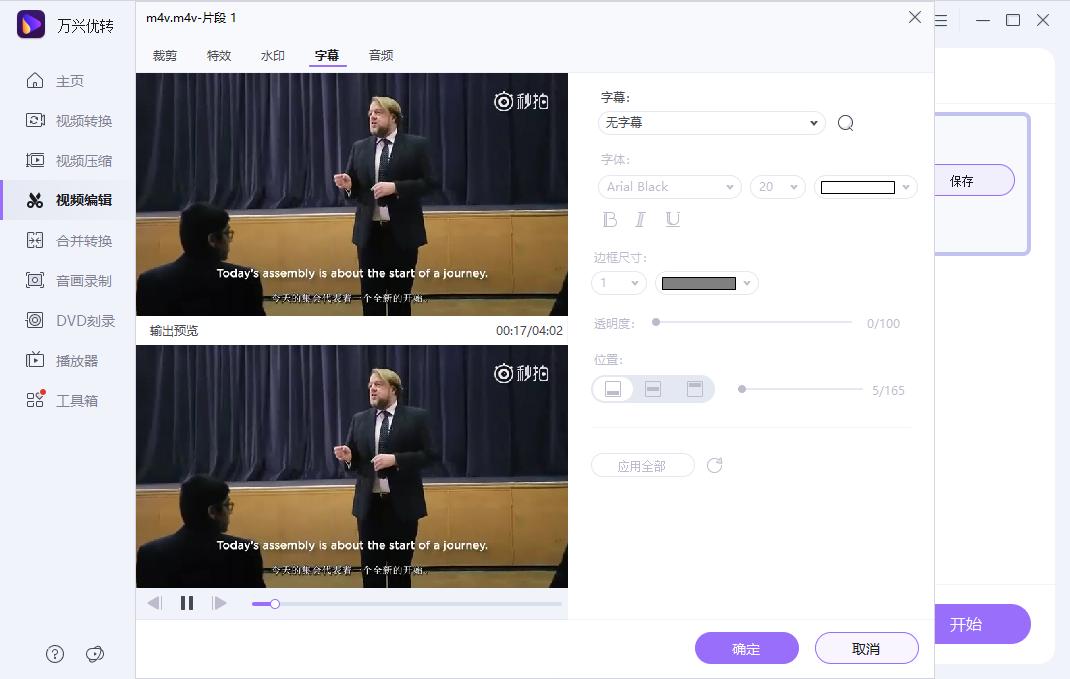Click the 确定 confirm button
This screenshot has width=1070, height=679.
(747, 648)
